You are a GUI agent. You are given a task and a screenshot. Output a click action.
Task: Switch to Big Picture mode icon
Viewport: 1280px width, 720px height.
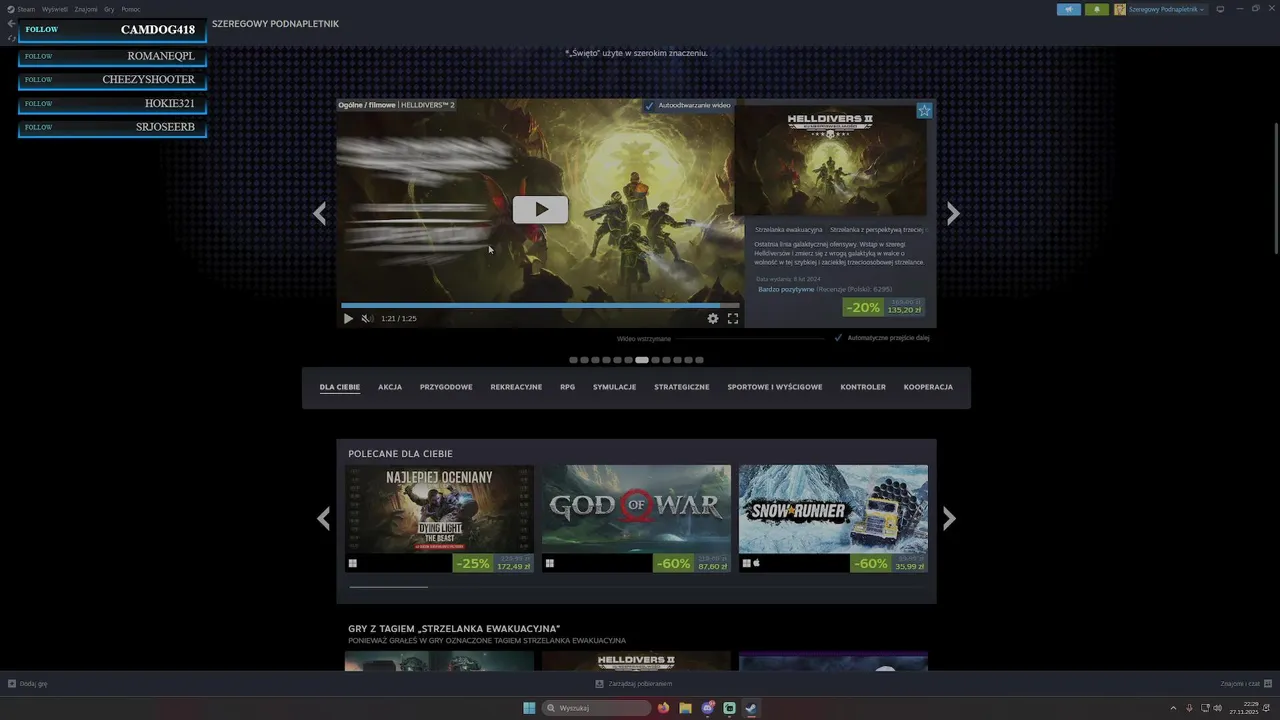pos(1220,9)
